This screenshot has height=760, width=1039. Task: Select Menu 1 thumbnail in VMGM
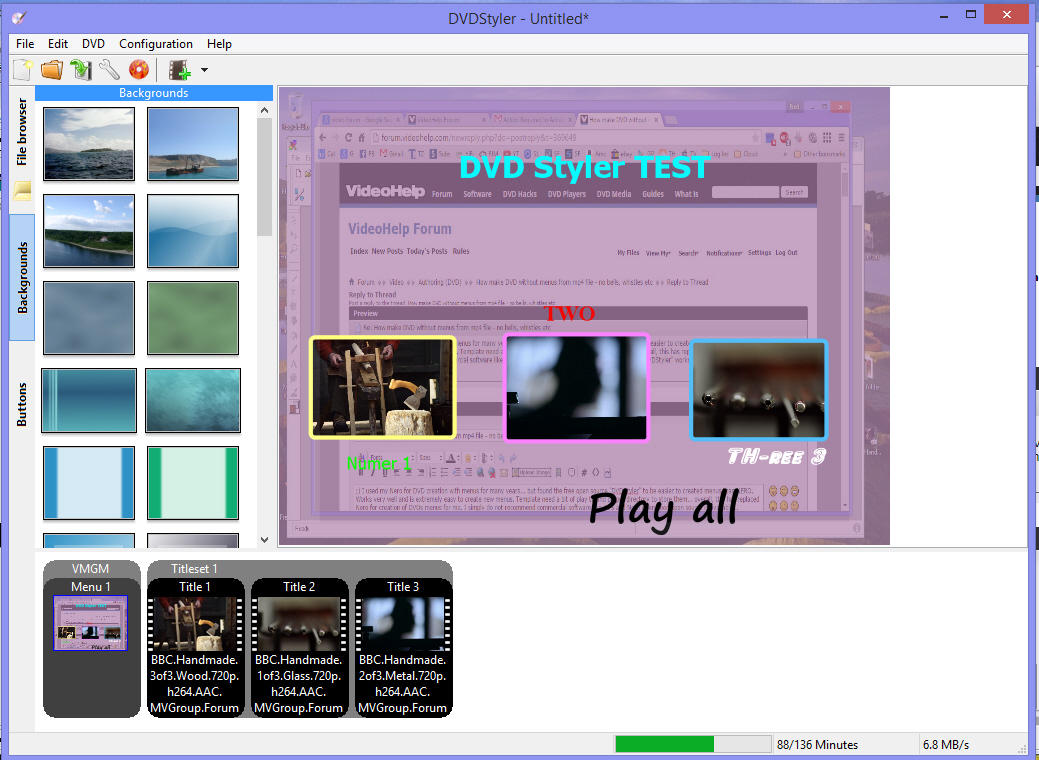[91, 623]
